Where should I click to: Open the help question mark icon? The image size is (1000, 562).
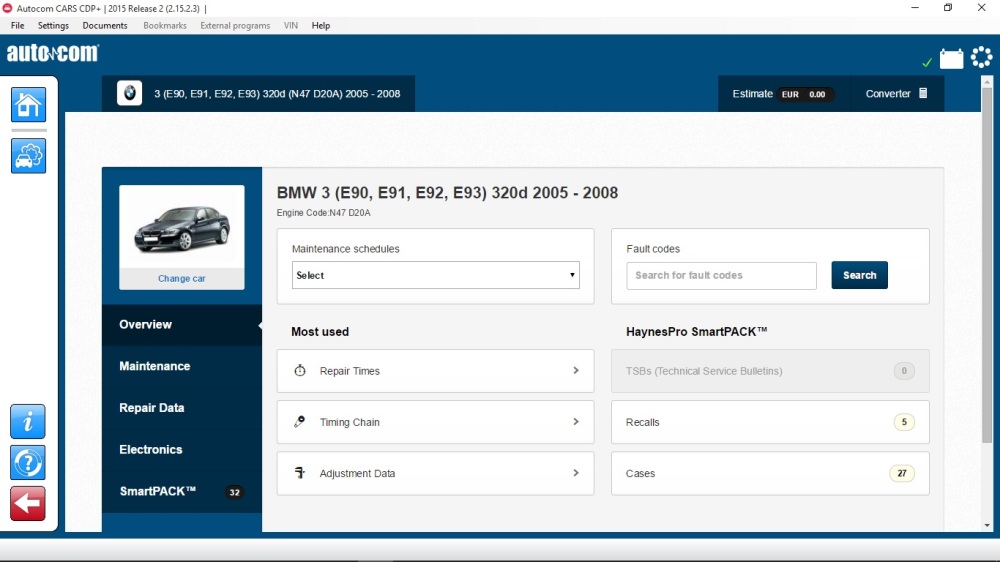click(28, 463)
